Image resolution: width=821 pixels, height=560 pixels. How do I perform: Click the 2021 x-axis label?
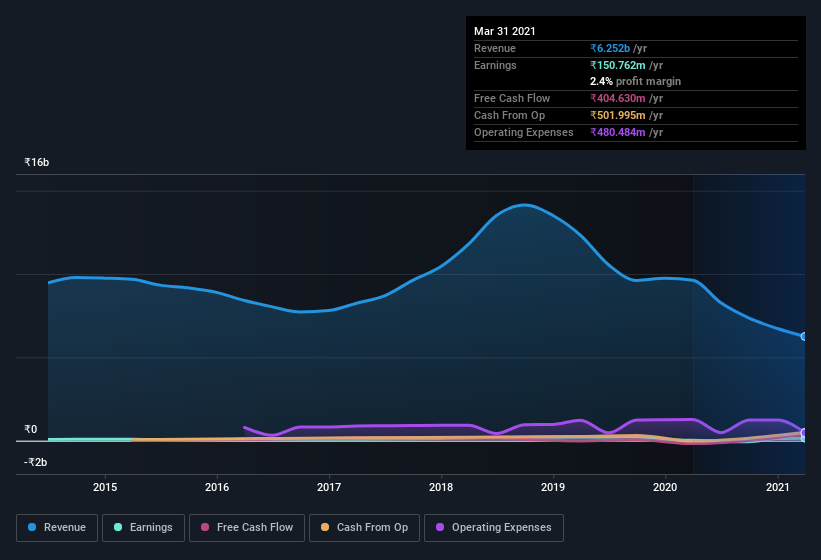778,487
